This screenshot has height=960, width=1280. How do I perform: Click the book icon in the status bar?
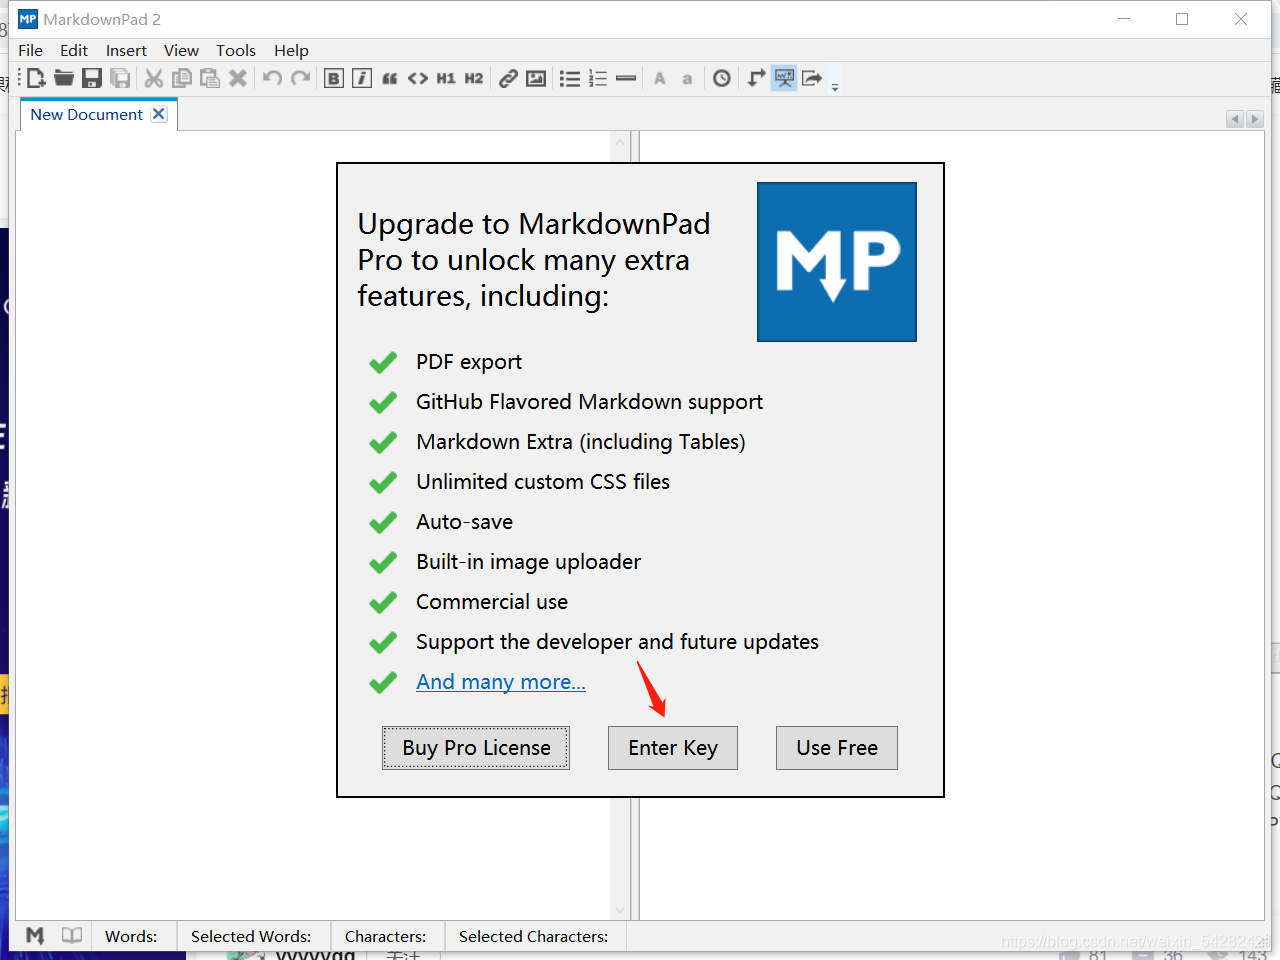pos(72,936)
